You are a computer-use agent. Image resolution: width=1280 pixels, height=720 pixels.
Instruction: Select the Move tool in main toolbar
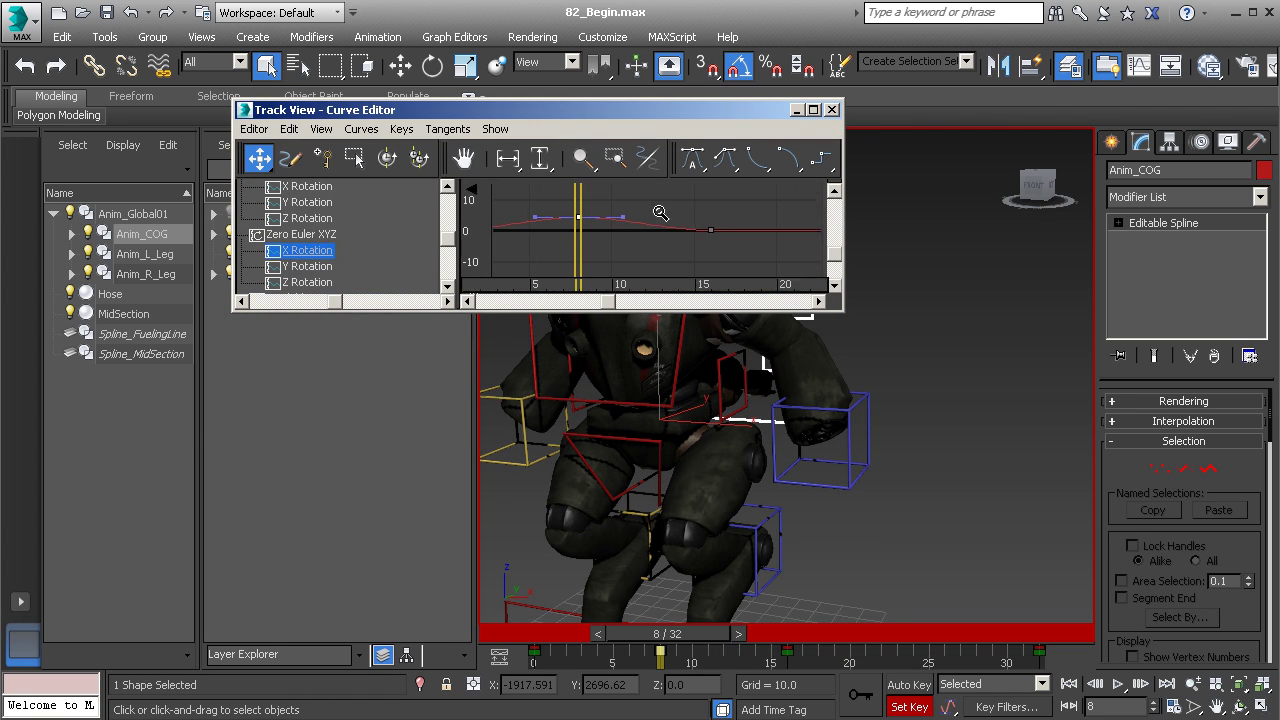[400, 66]
